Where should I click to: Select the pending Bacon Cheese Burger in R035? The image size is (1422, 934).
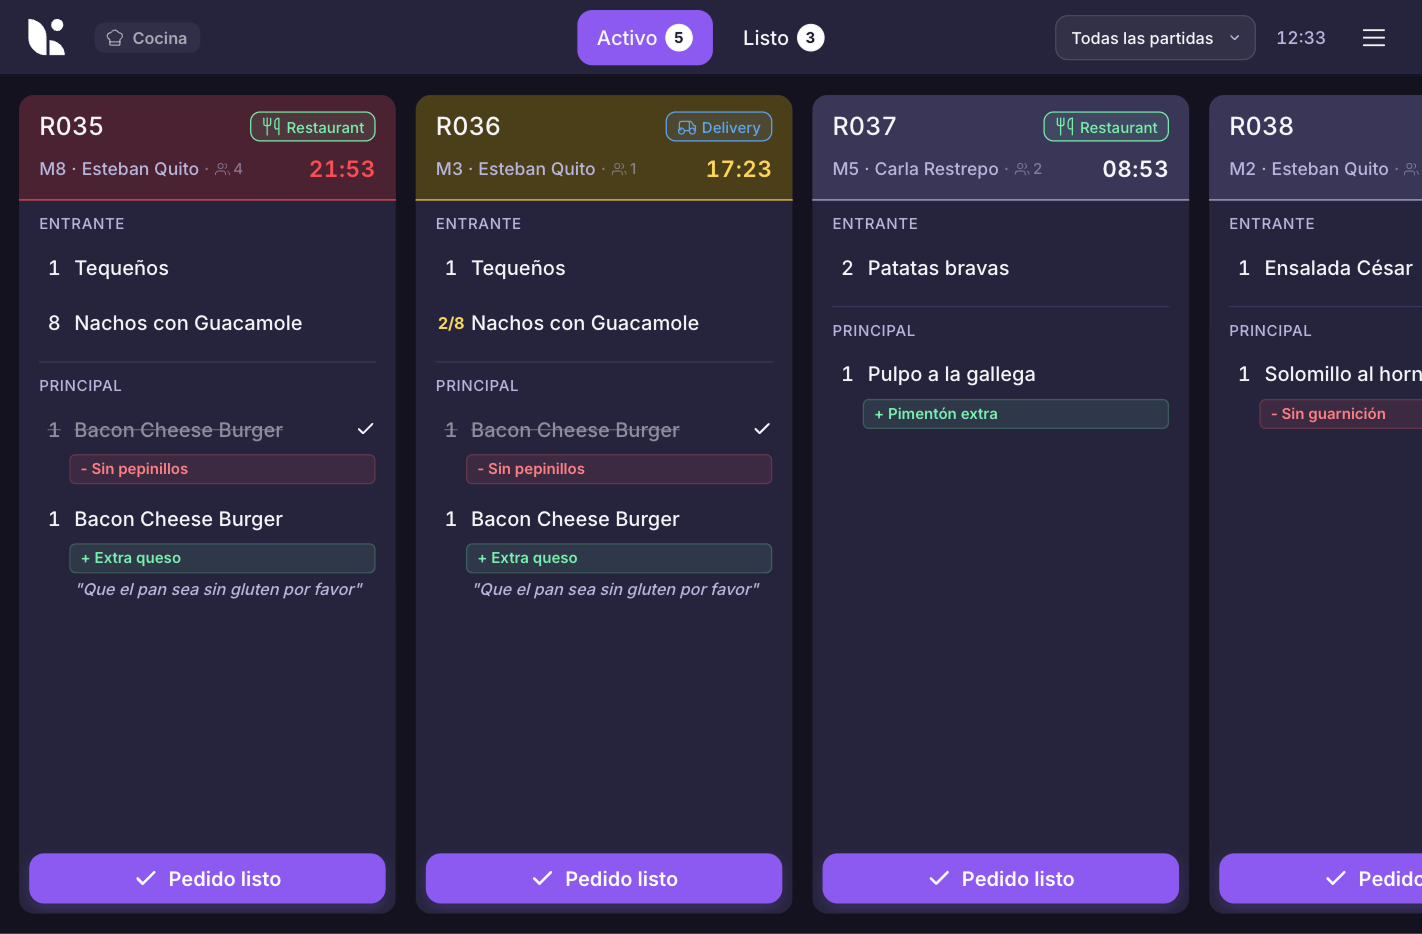(207, 519)
